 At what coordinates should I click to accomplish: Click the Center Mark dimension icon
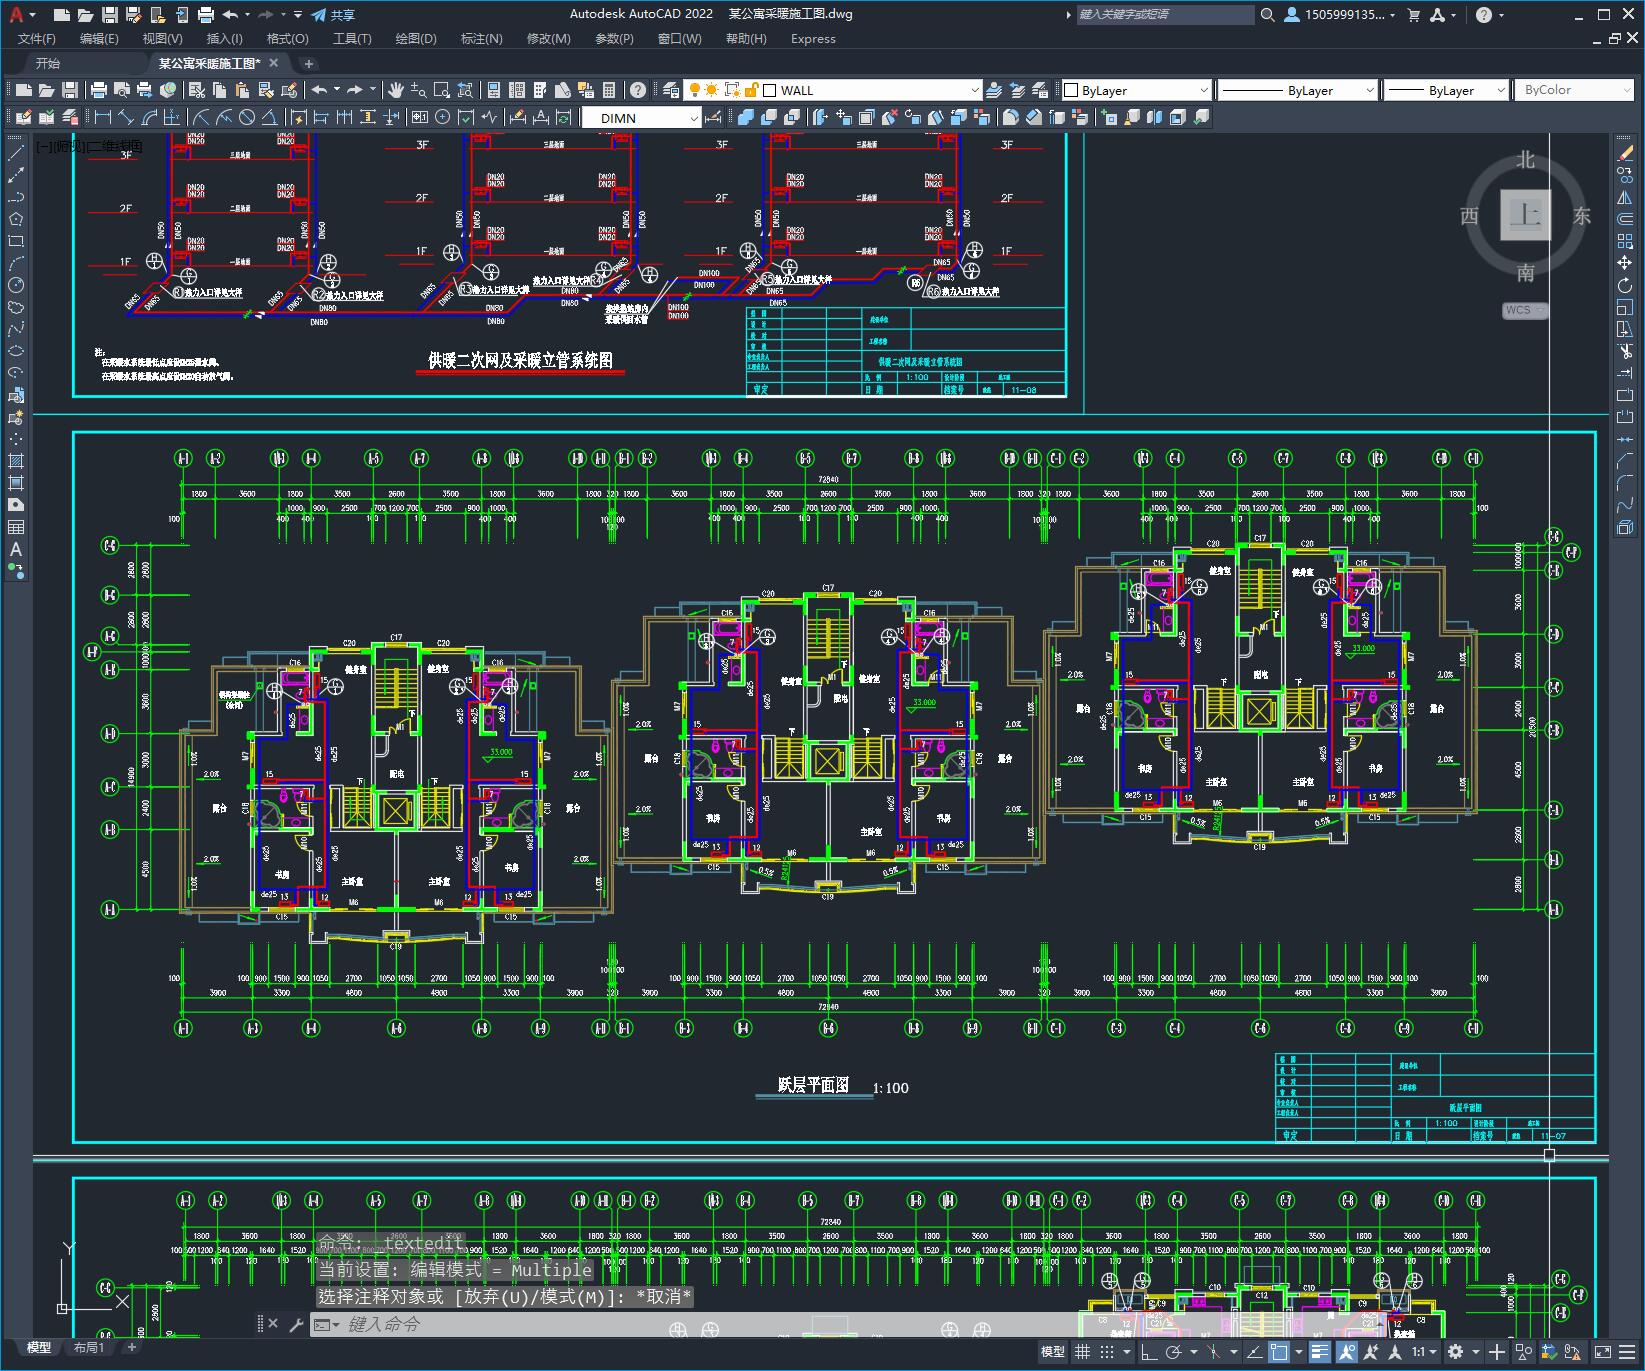coord(443,118)
